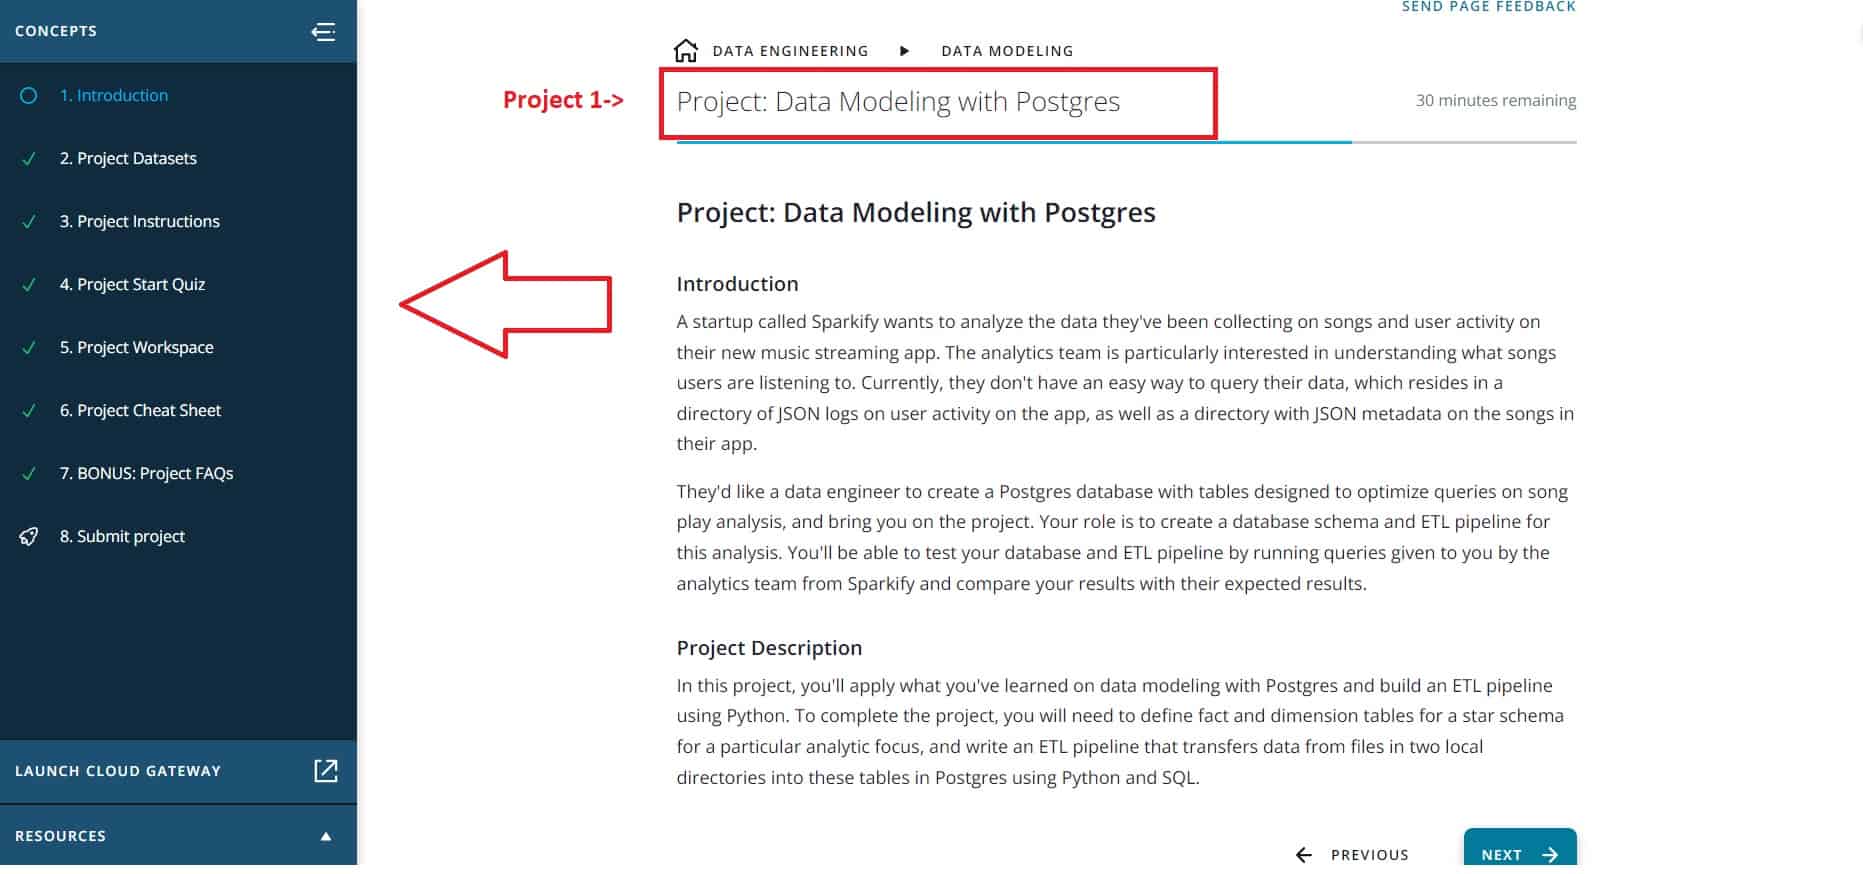Expand the breadcrumb arrow after Data Engineering
Screen dimensions: 1863x874
(x=904, y=50)
